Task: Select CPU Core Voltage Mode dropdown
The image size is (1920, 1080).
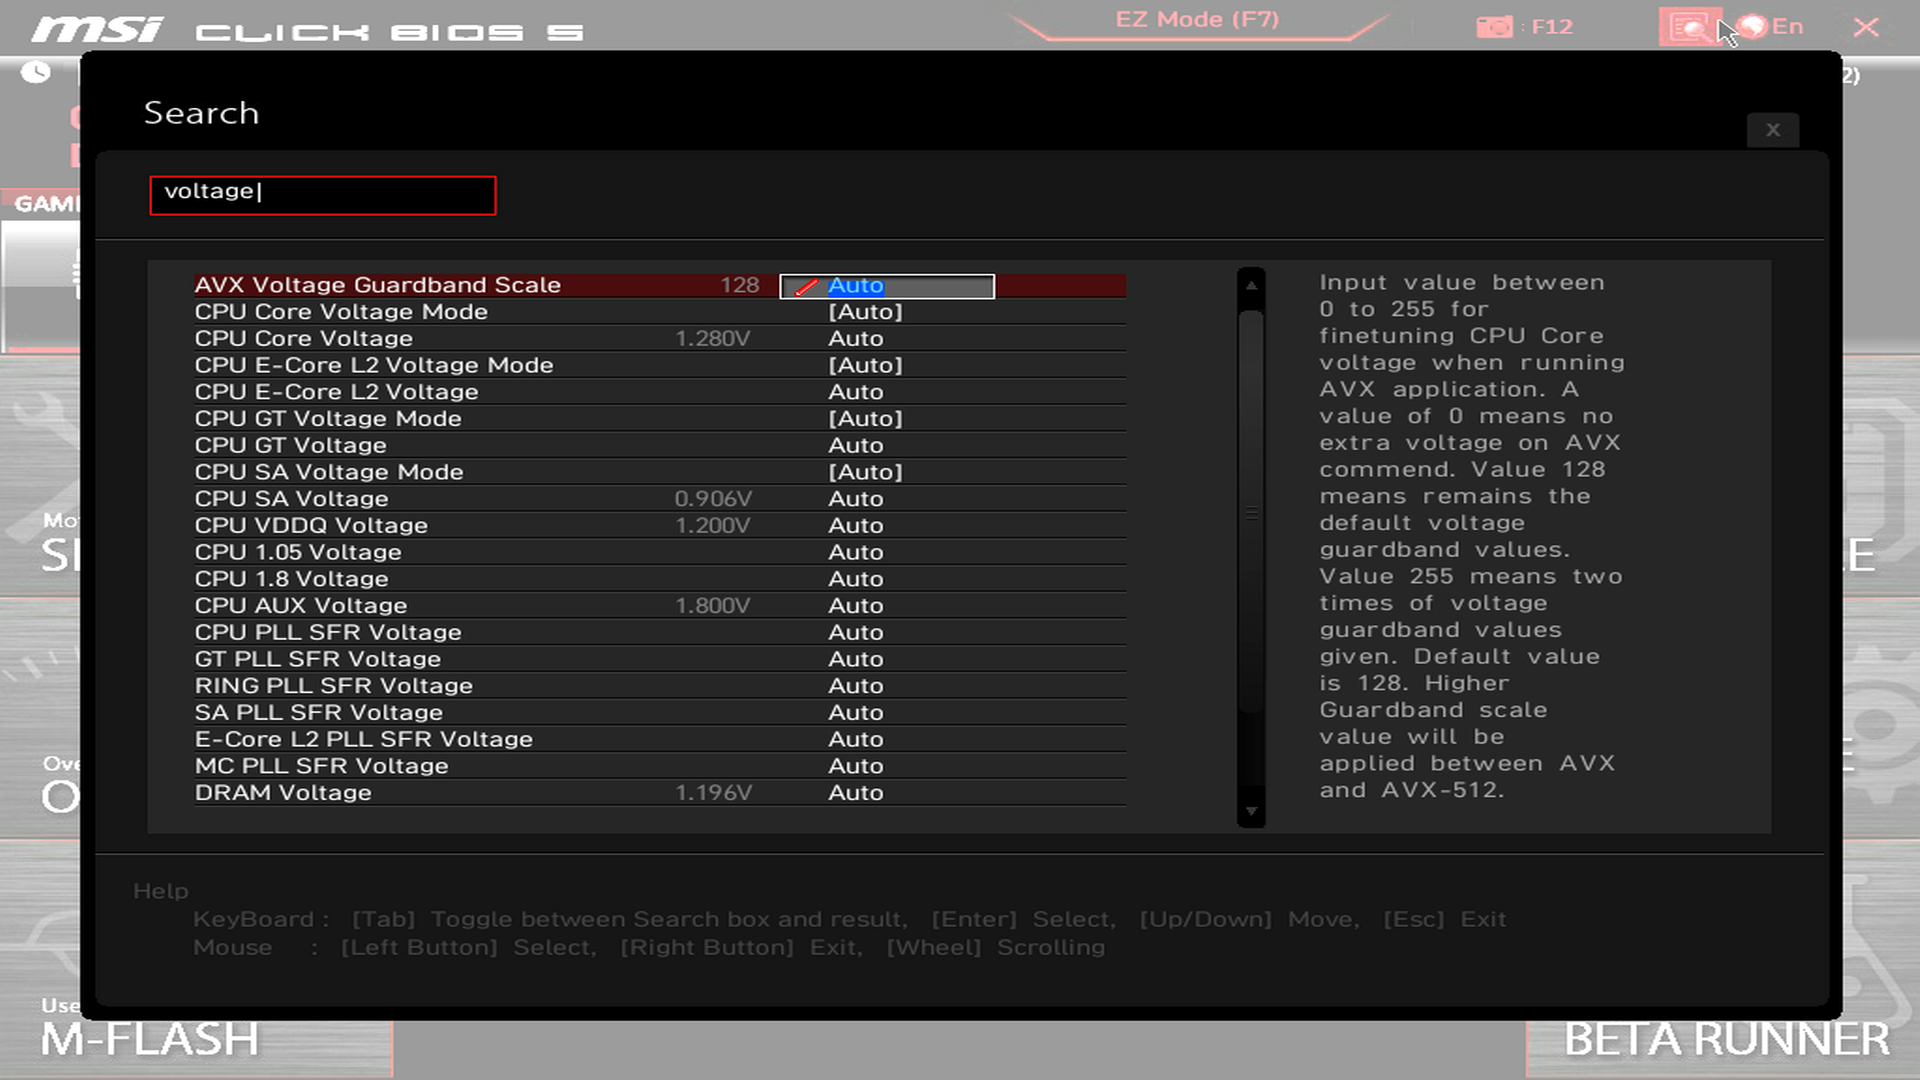Action: coord(864,311)
